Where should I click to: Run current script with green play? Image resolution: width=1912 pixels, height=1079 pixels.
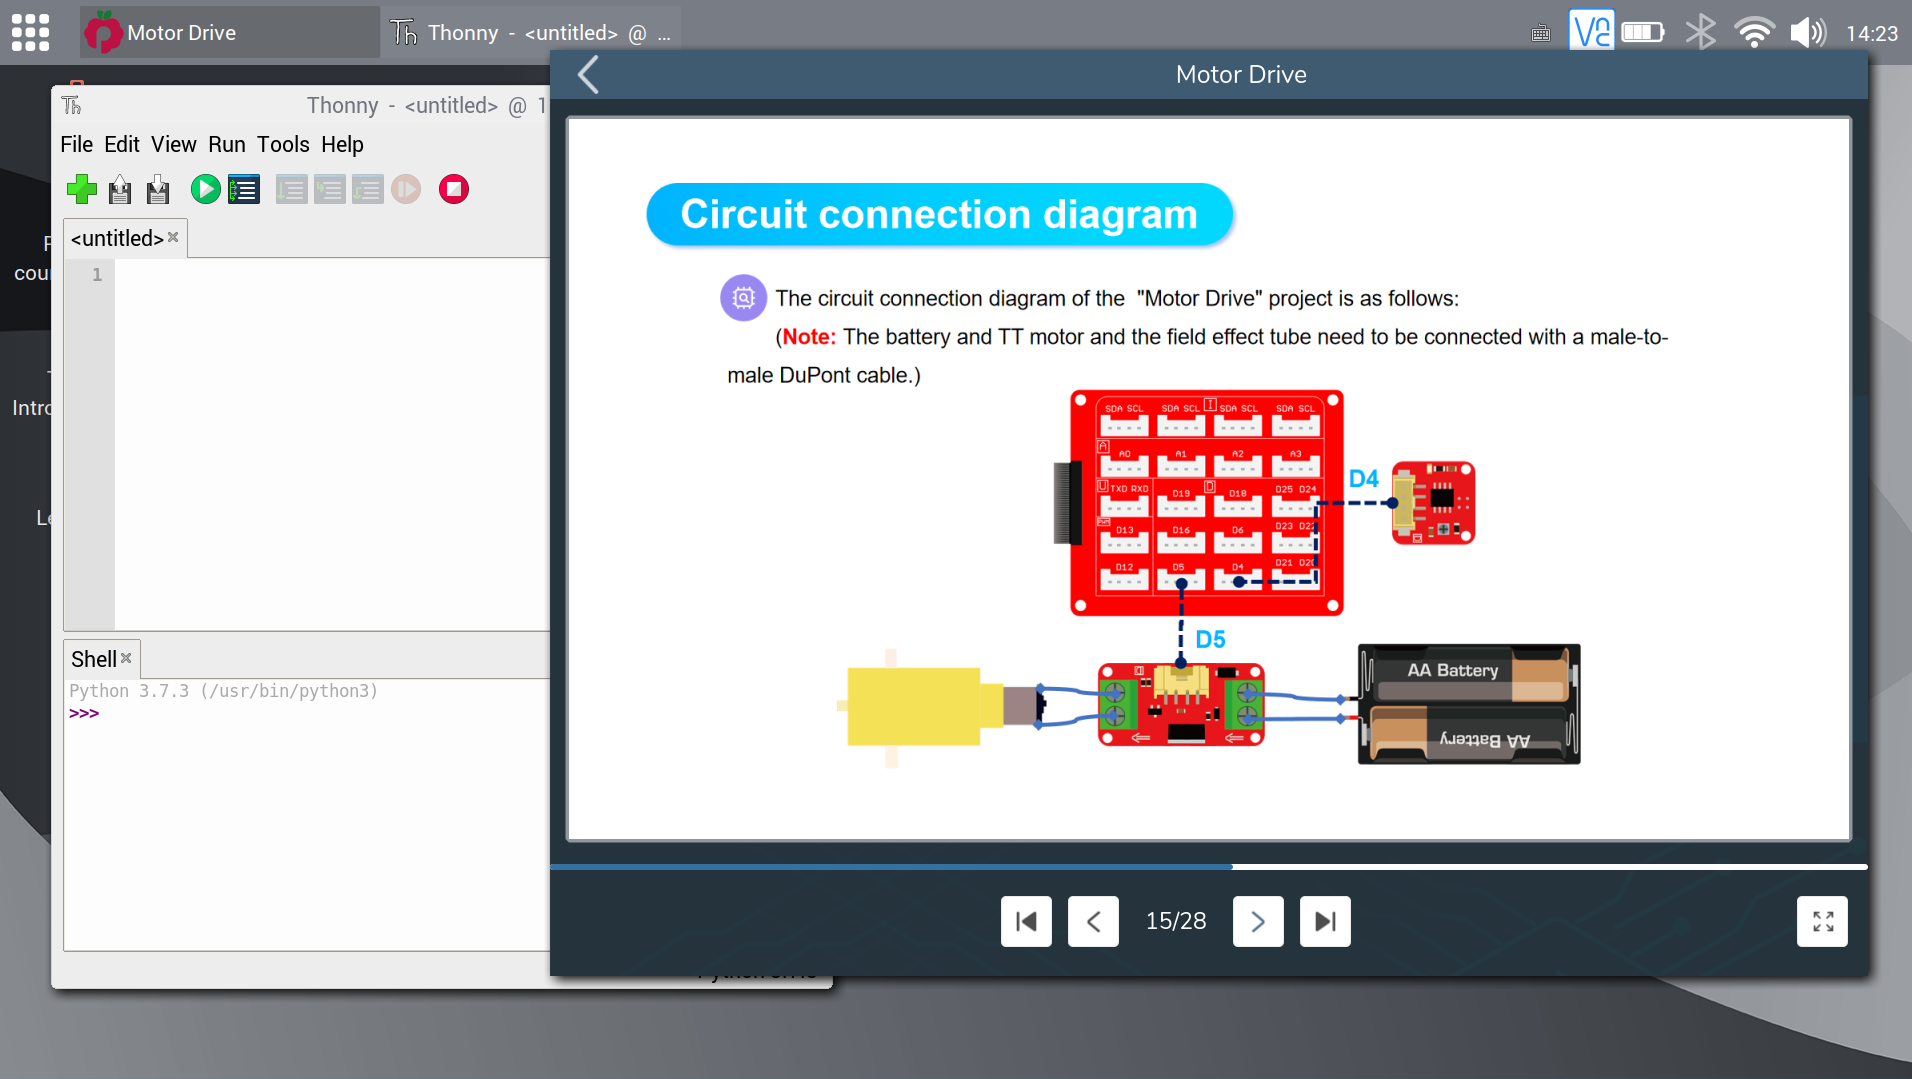205,189
